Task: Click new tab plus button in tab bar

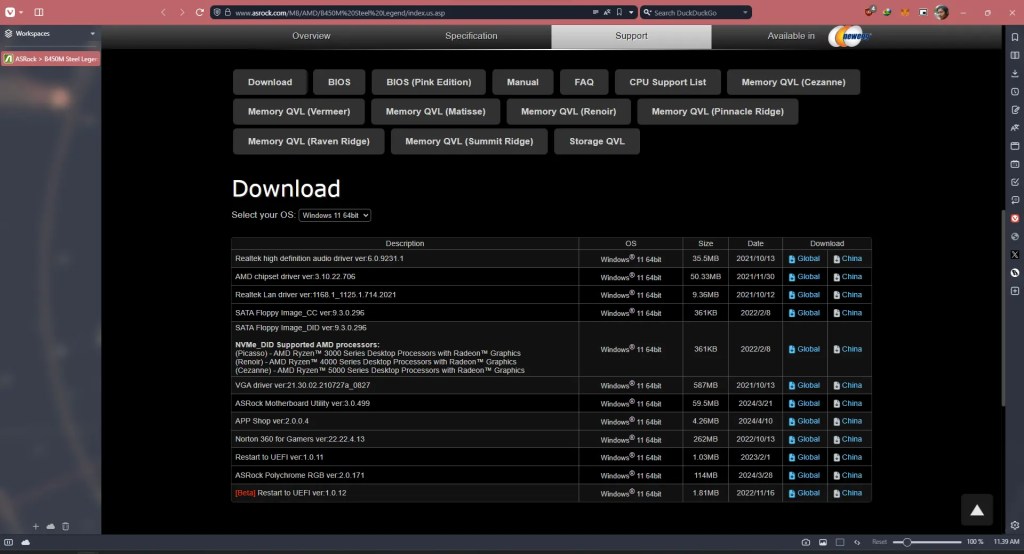Action: point(36,527)
